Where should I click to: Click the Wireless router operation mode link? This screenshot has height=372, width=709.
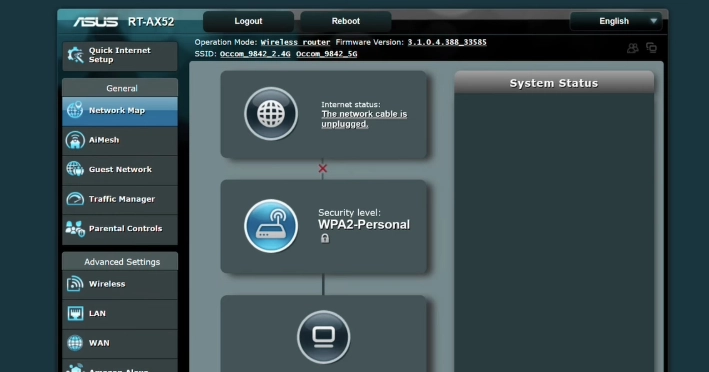295,42
